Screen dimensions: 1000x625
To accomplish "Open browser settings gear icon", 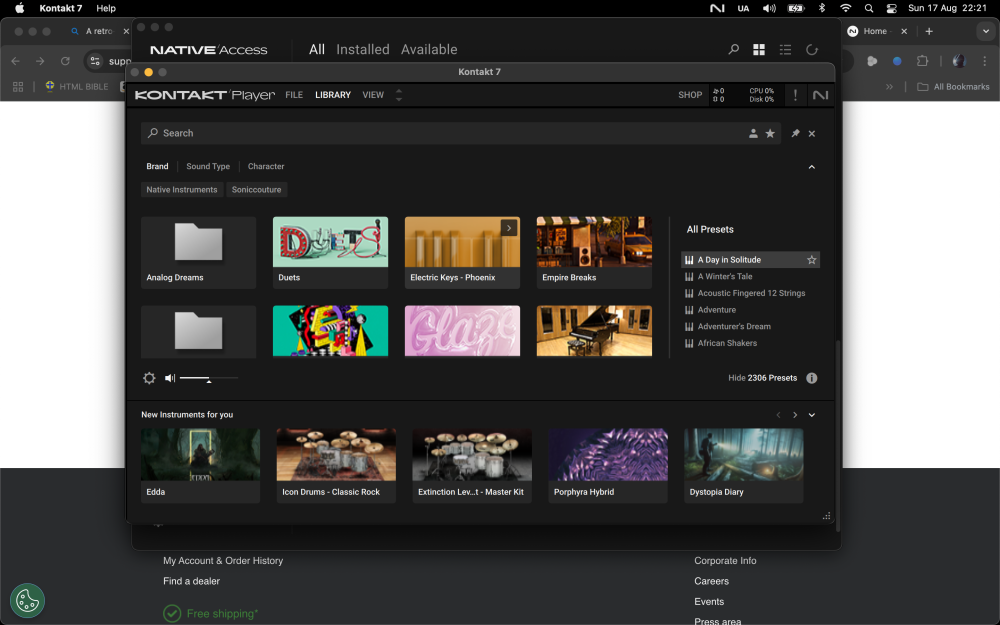I will click(149, 378).
